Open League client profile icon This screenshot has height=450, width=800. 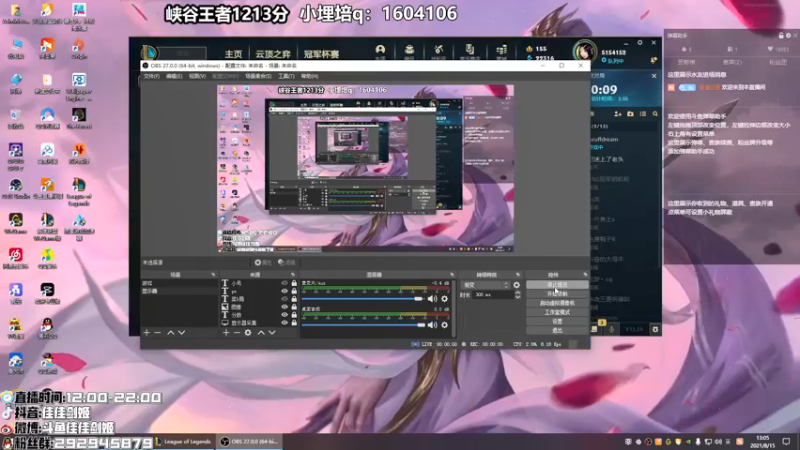point(380,51)
